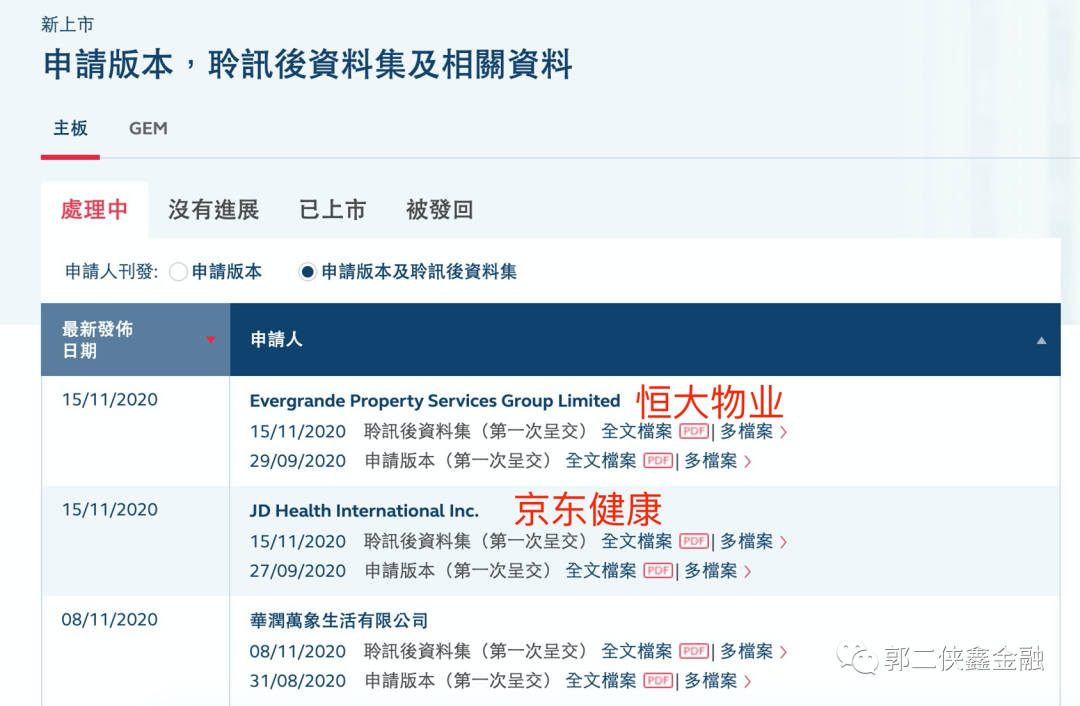
Task: Open the 處理中 status tab
Action: [94, 210]
